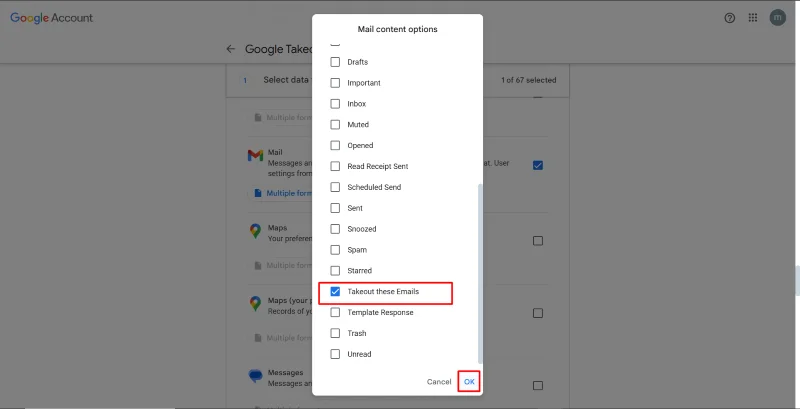The image size is (800, 409).
Task: Check the Template Response checkbox
Action: coord(335,313)
